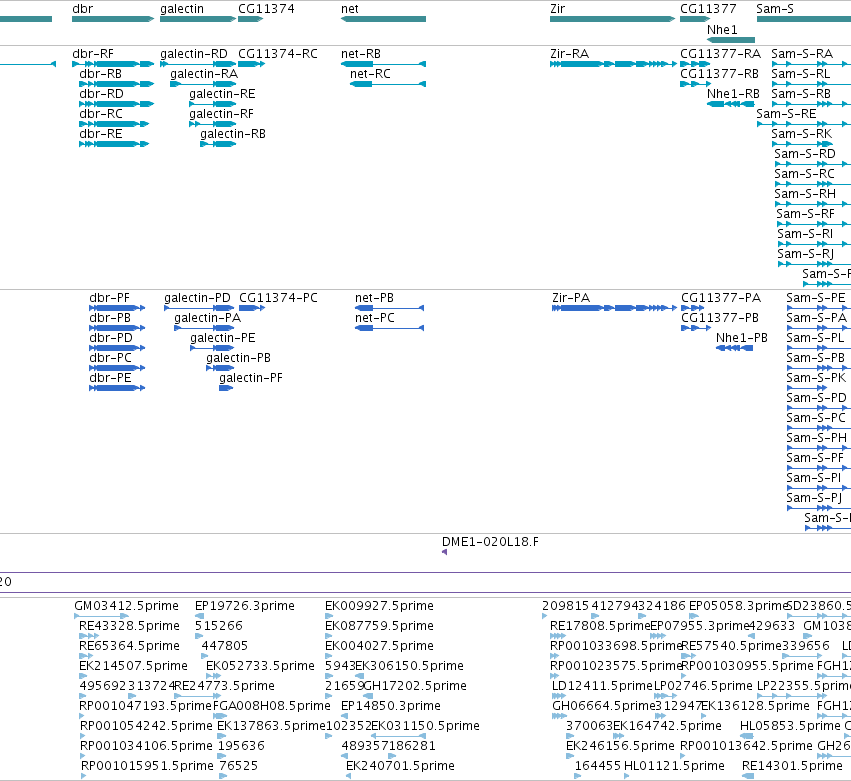851x781 pixels.
Task: Click the dbr gene label
Action: tap(82, 9)
